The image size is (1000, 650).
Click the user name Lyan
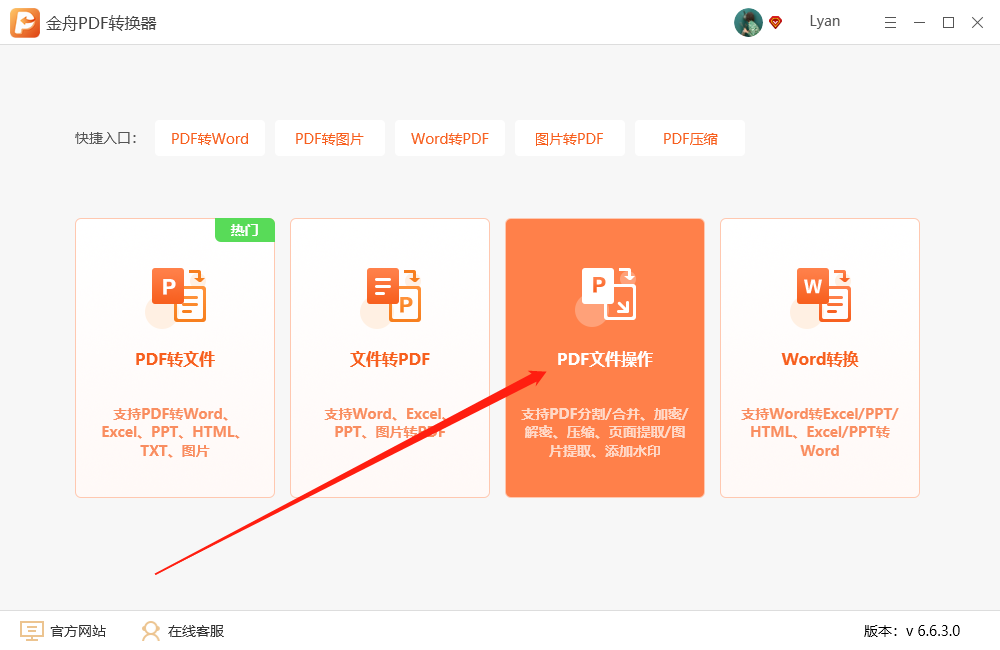tap(825, 21)
